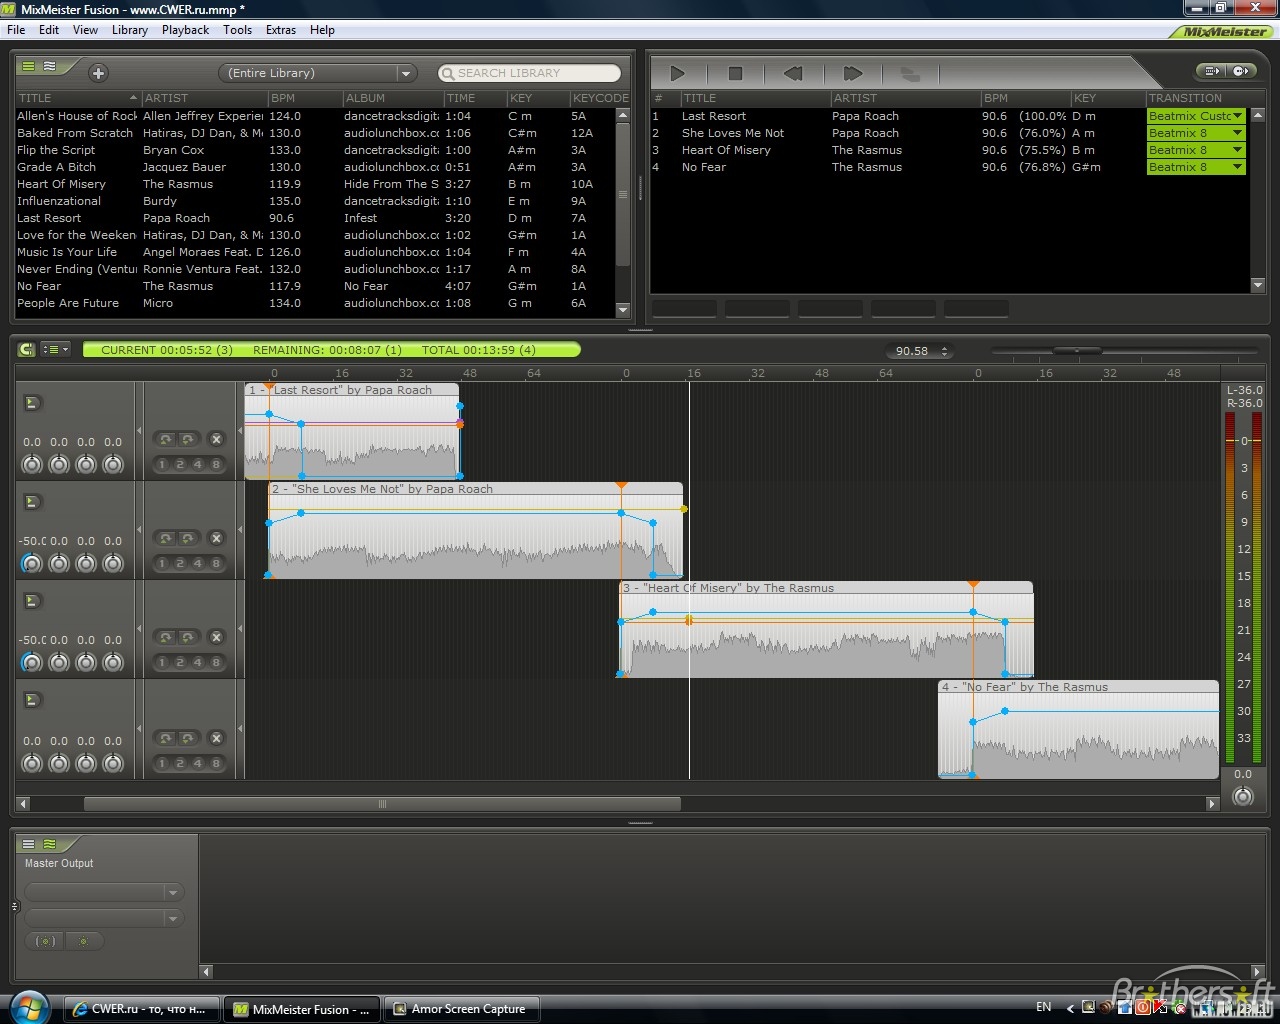Open transition dropdown for Last Resort
The width and height of the screenshot is (1280, 1024).
tap(1237, 116)
